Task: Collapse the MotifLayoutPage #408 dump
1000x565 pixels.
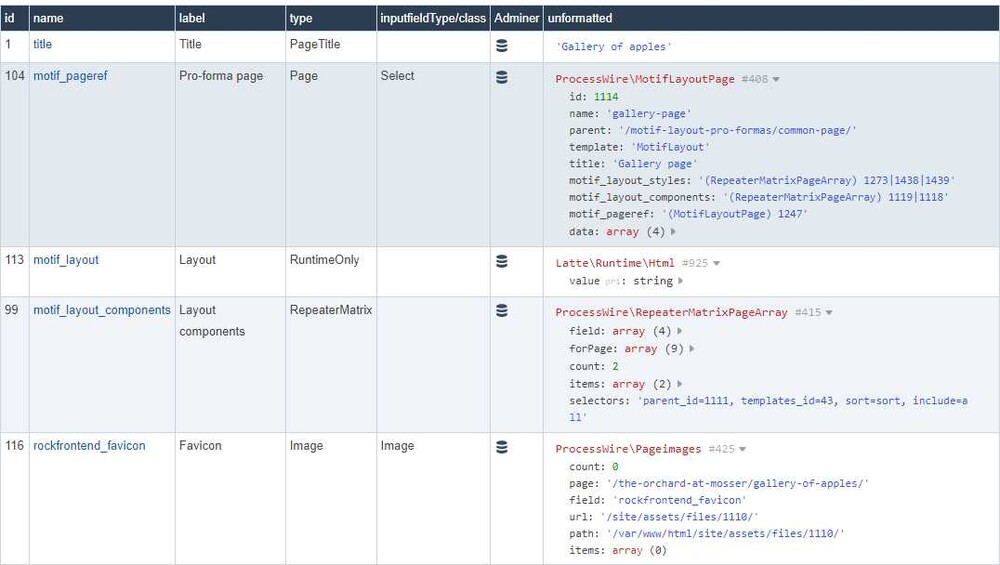Action: tap(776, 80)
